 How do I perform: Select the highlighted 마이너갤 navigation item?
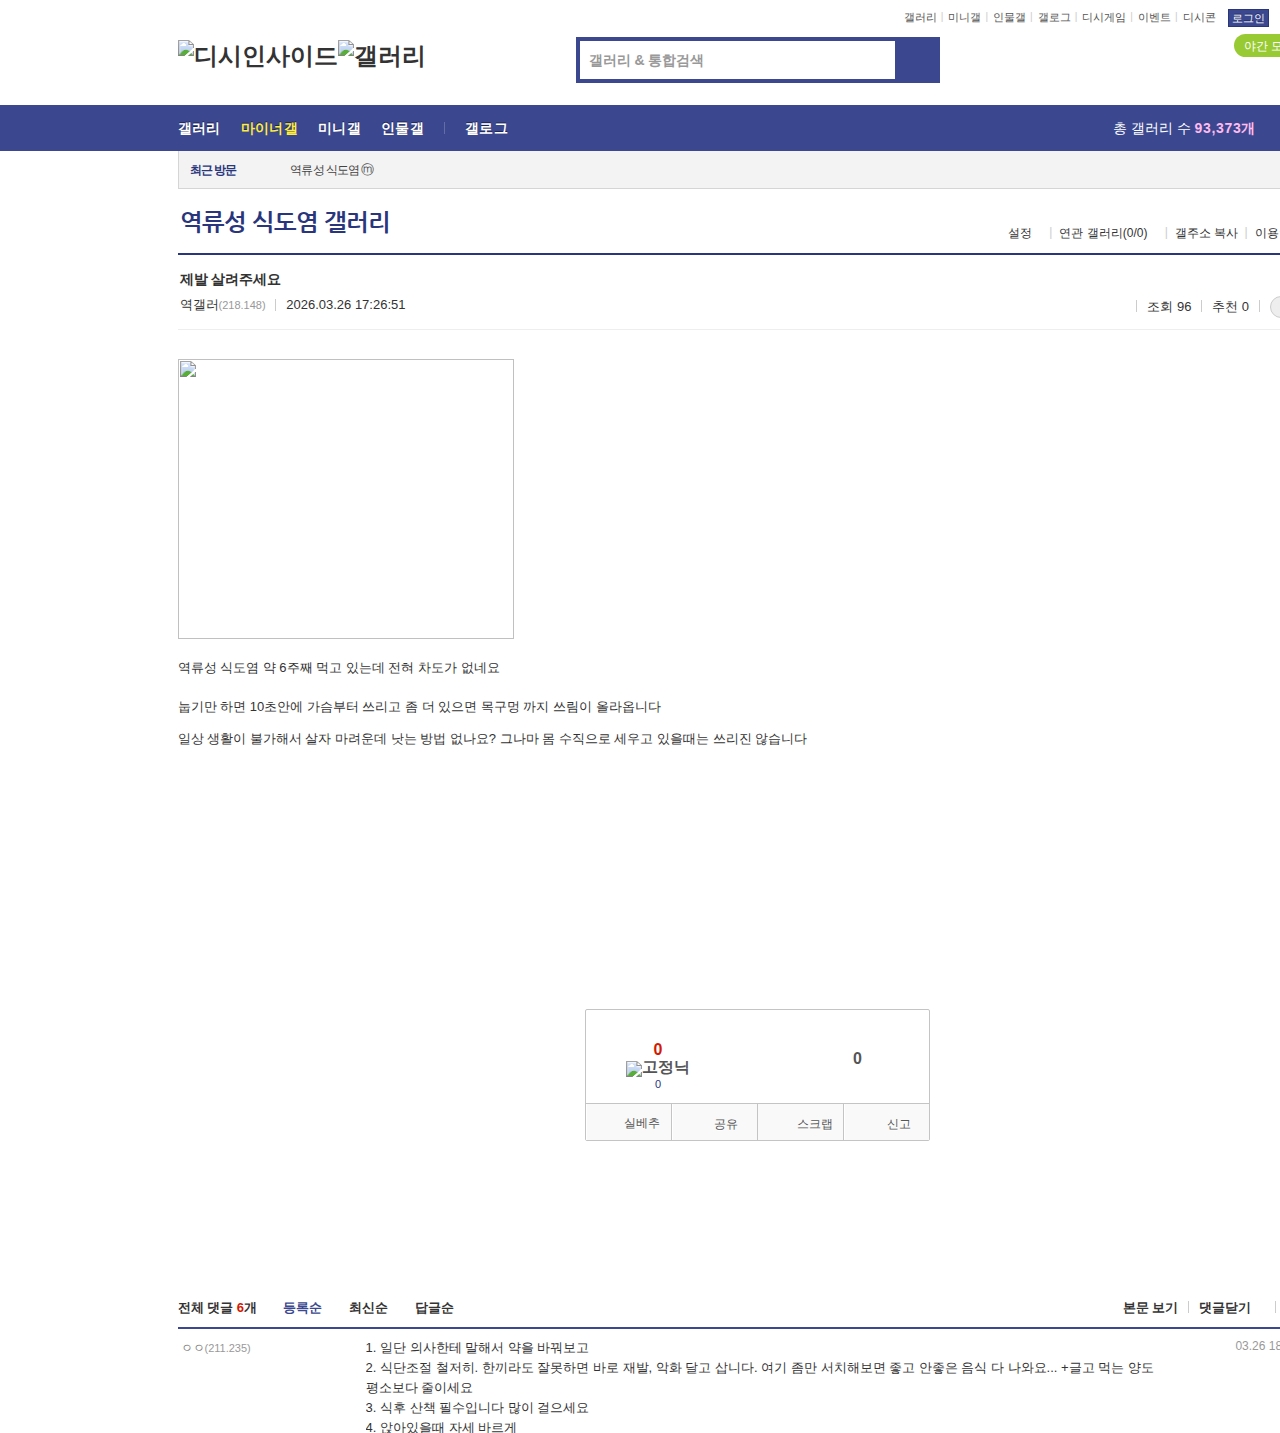click(x=269, y=129)
